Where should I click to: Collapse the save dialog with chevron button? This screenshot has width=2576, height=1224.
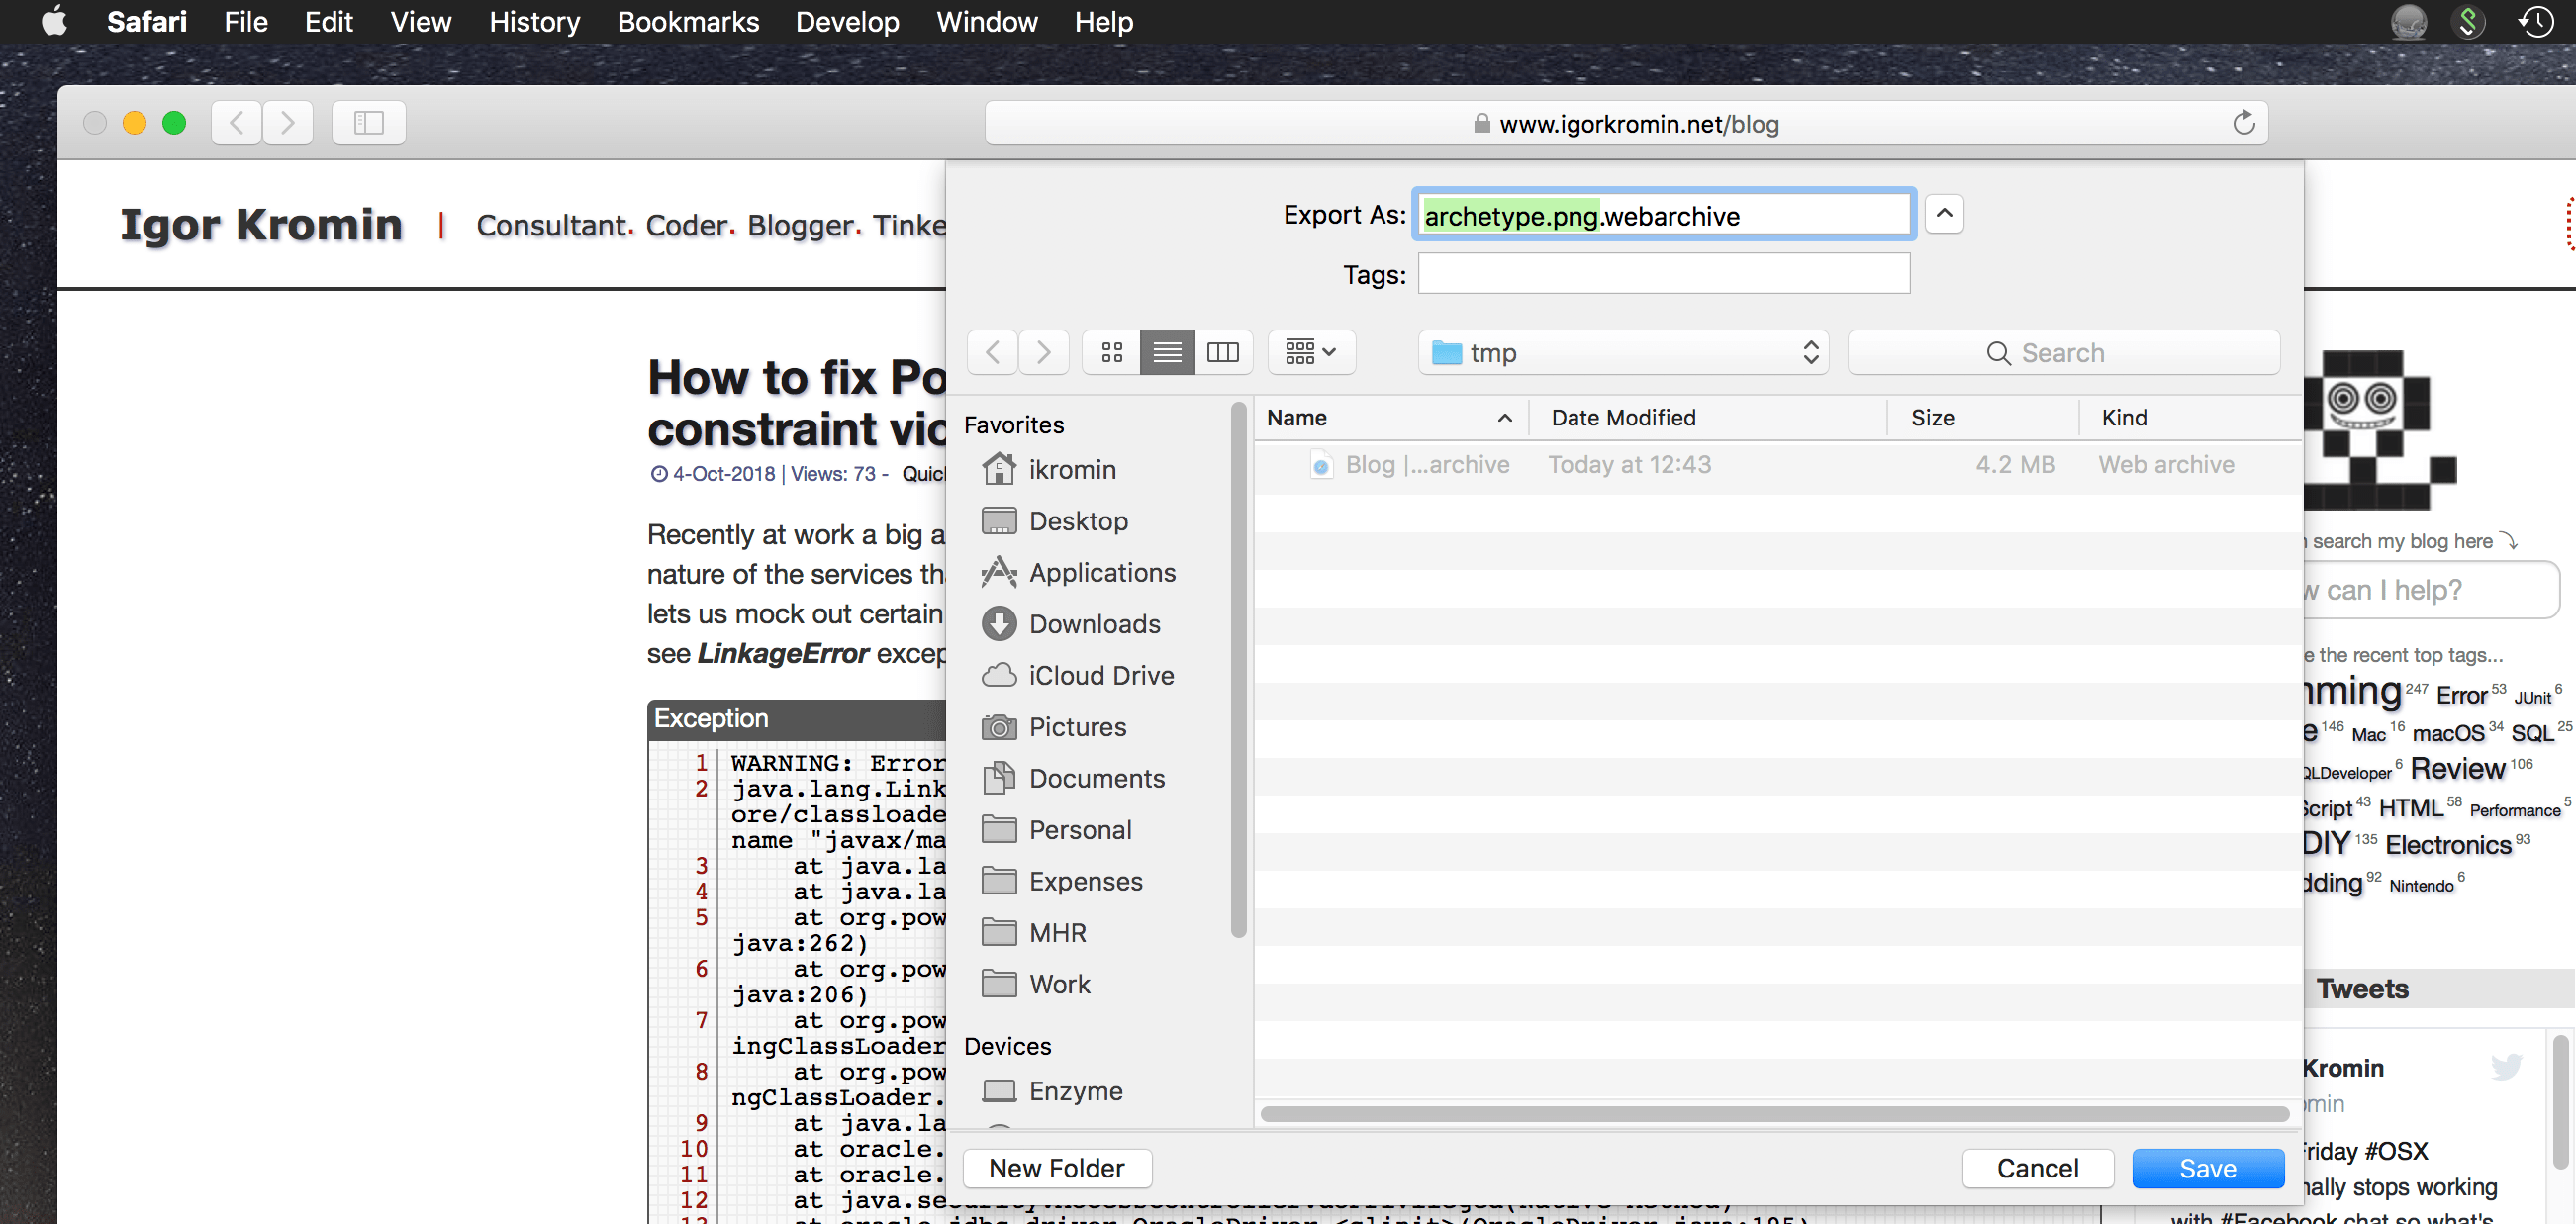pyautogui.click(x=1944, y=213)
